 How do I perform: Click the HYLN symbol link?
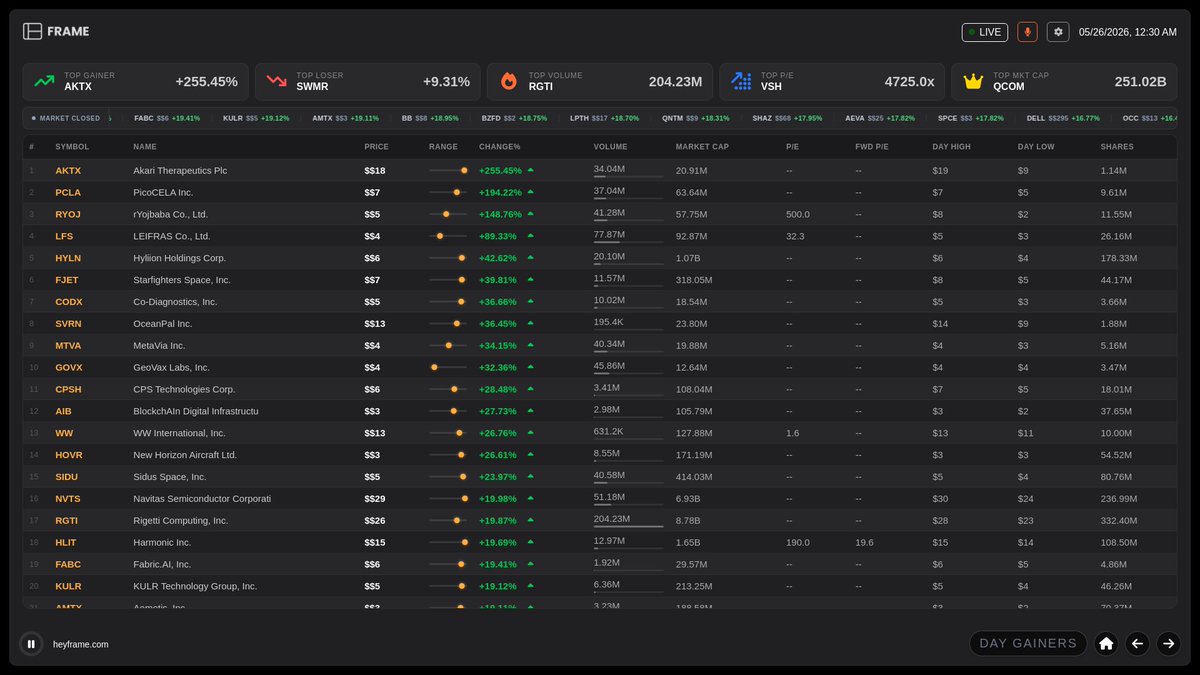(68, 258)
